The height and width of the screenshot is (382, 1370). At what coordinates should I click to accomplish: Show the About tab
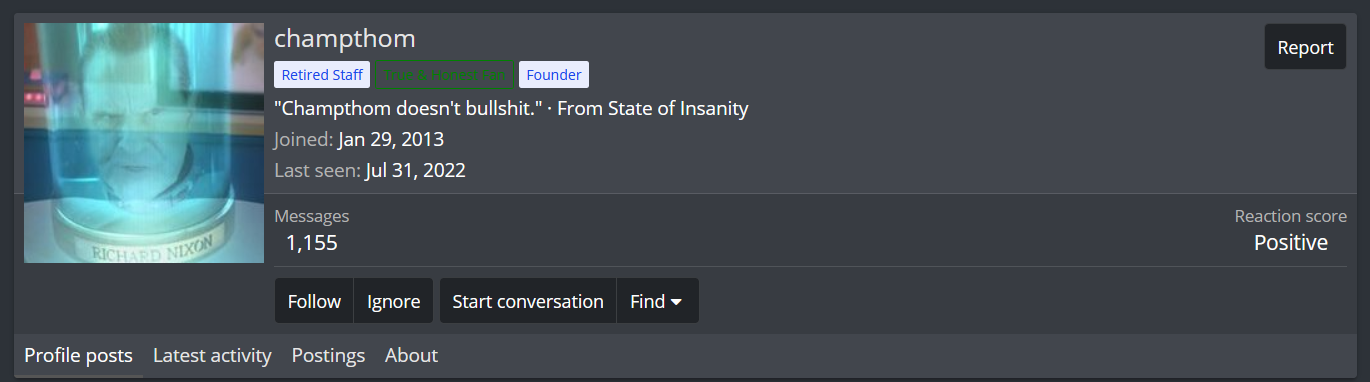click(411, 355)
